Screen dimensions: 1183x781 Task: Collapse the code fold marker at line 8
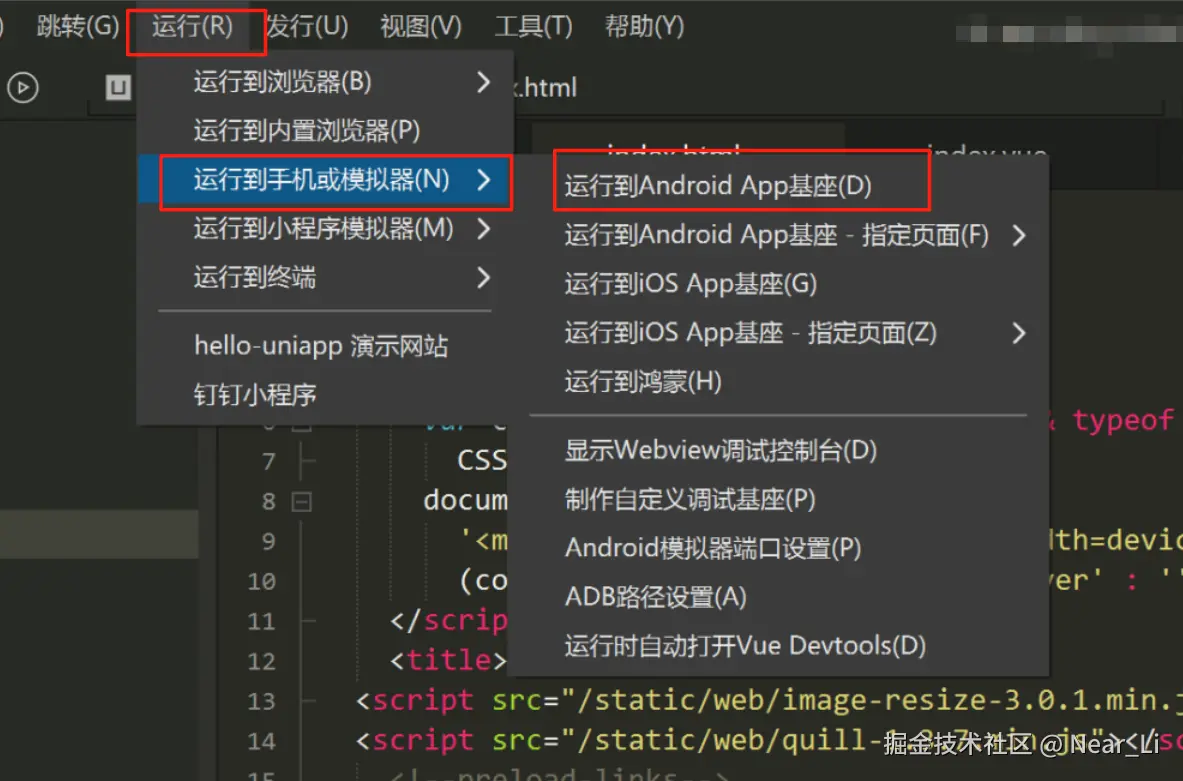pos(301,501)
